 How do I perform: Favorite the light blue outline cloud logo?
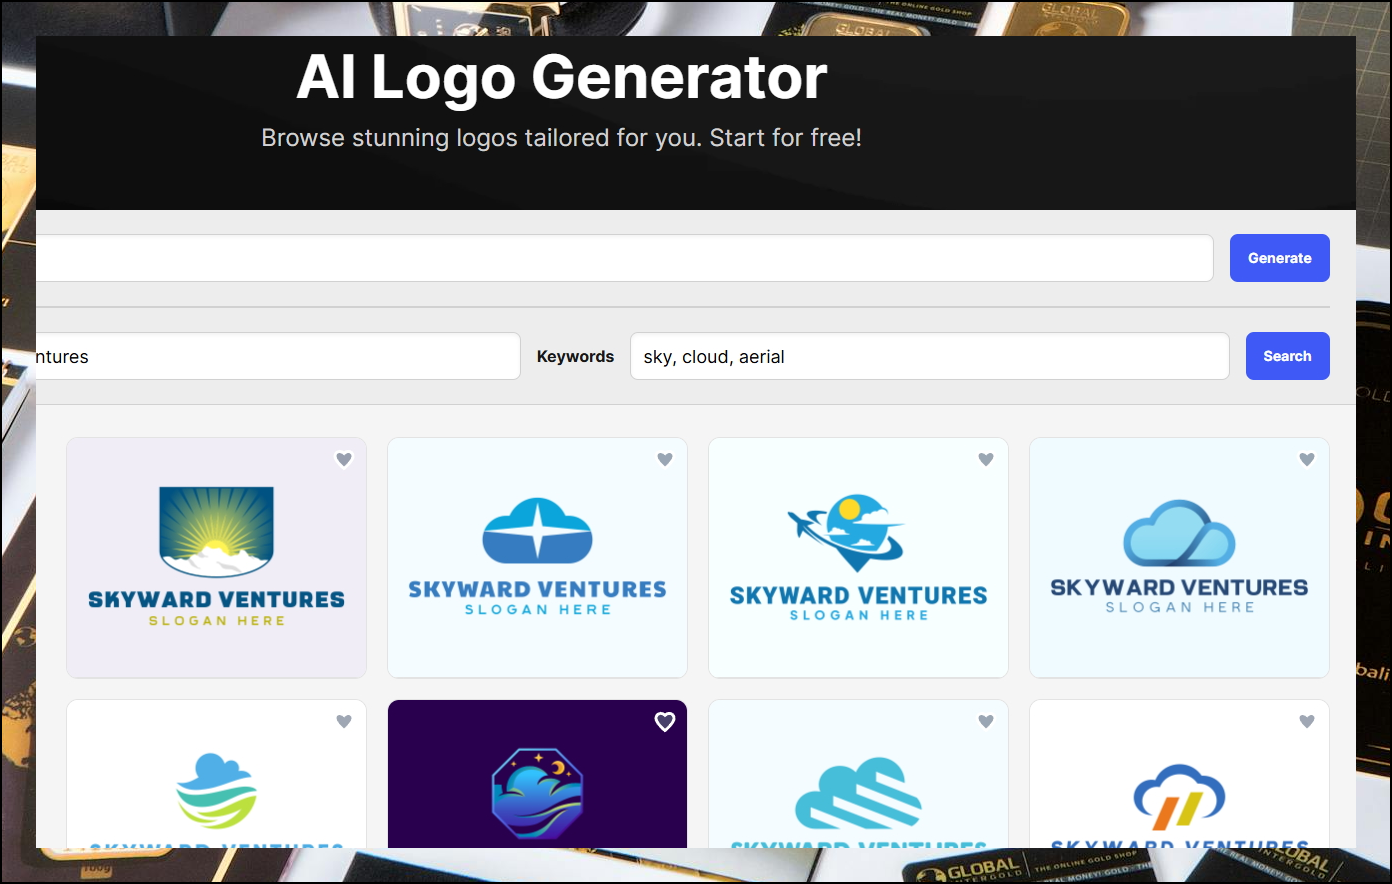pos(1307,459)
